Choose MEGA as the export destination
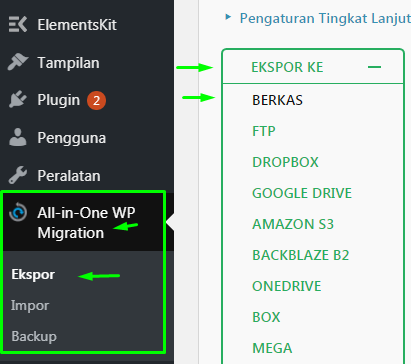Screen dimensions: 411x364 [x=272, y=348]
